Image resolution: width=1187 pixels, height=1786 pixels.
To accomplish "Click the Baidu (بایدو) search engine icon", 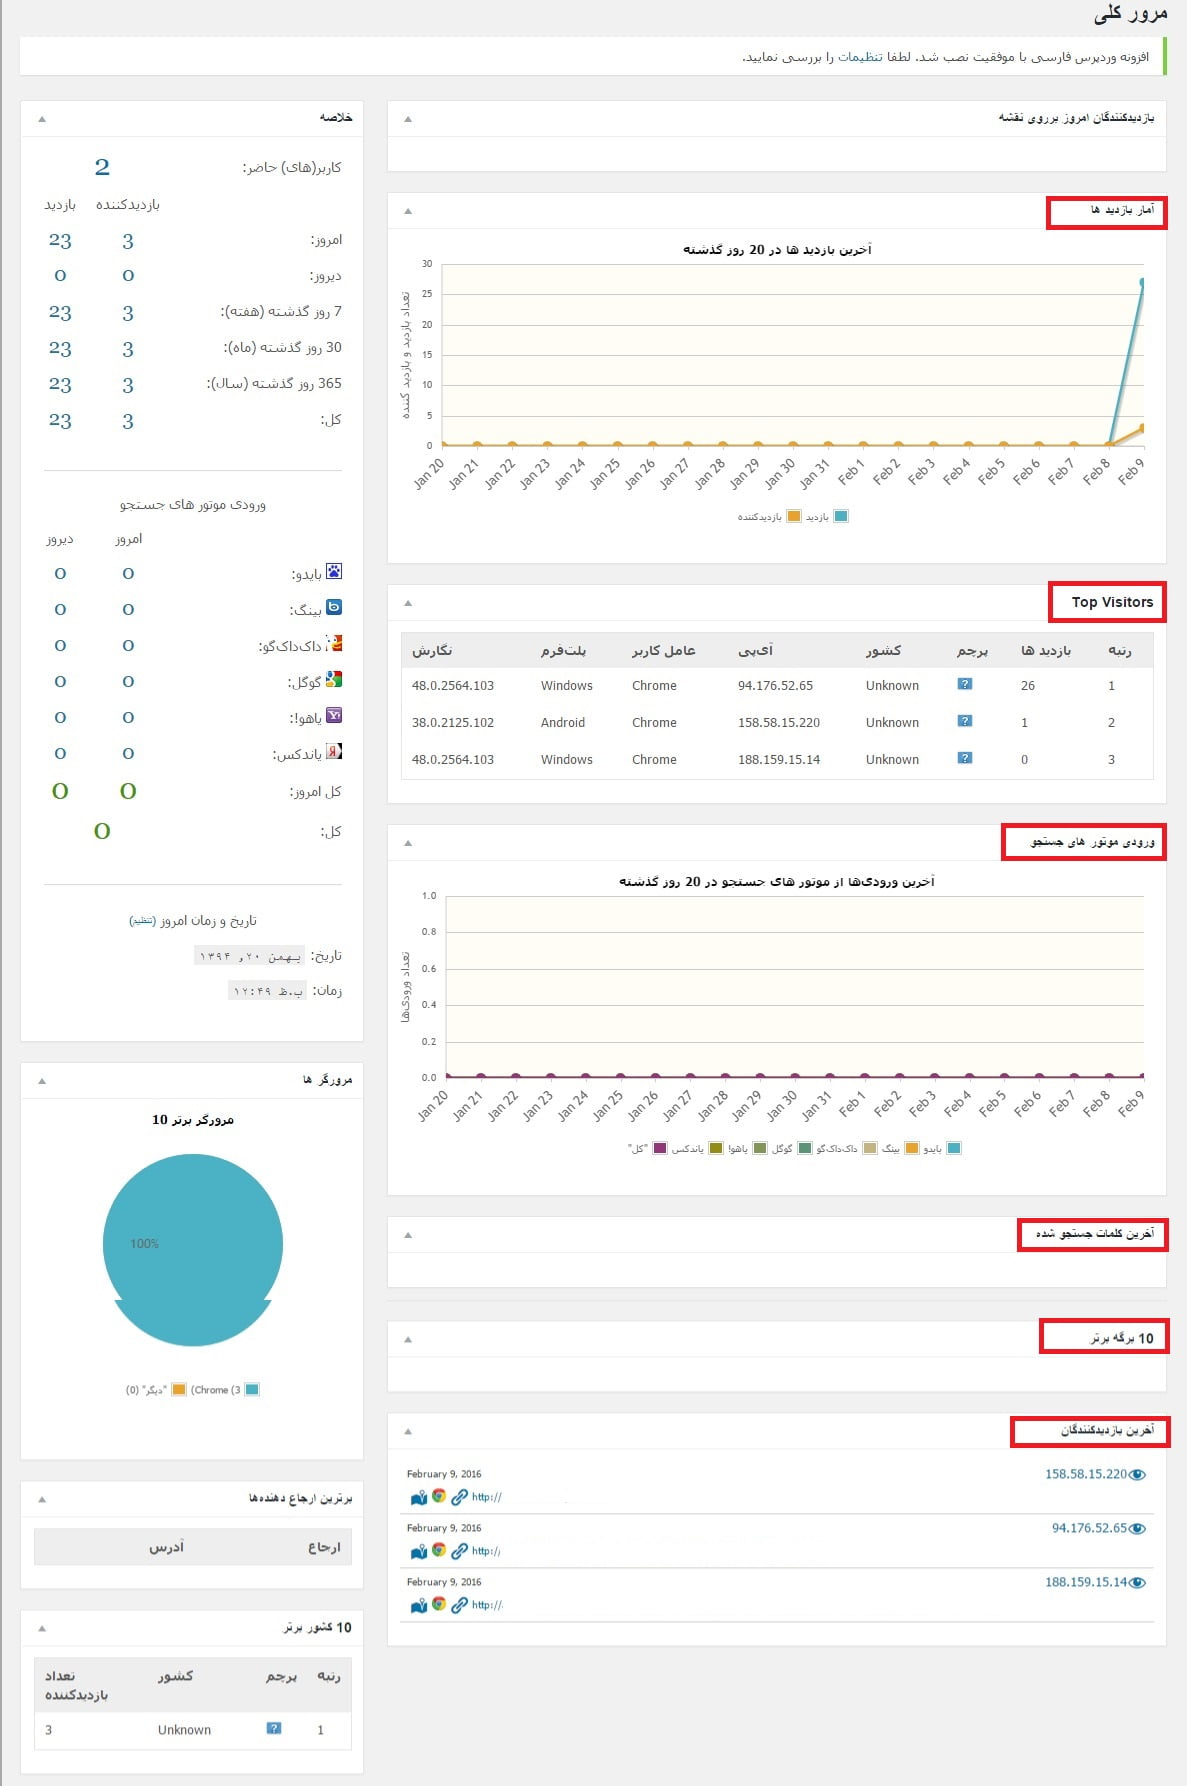I will pyautogui.click(x=334, y=571).
